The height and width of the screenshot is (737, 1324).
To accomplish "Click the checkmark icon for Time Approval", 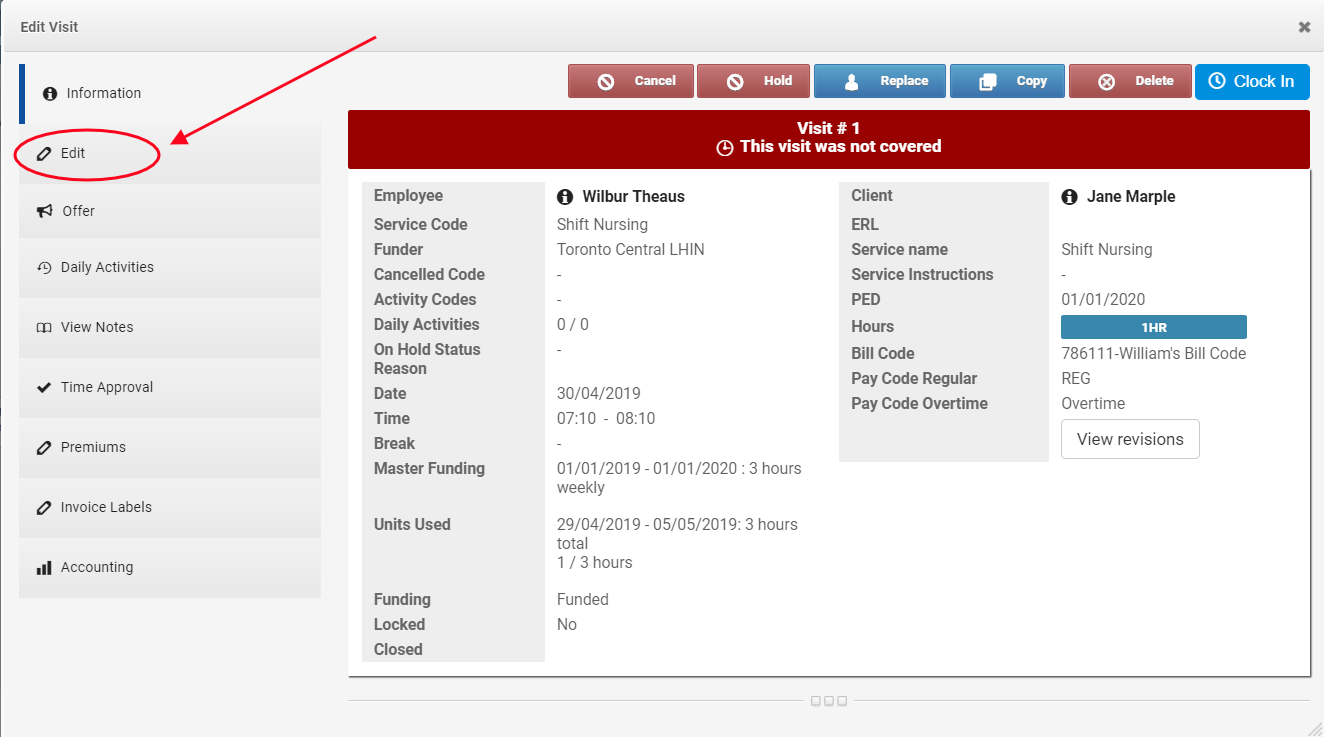I will point(44,387).
